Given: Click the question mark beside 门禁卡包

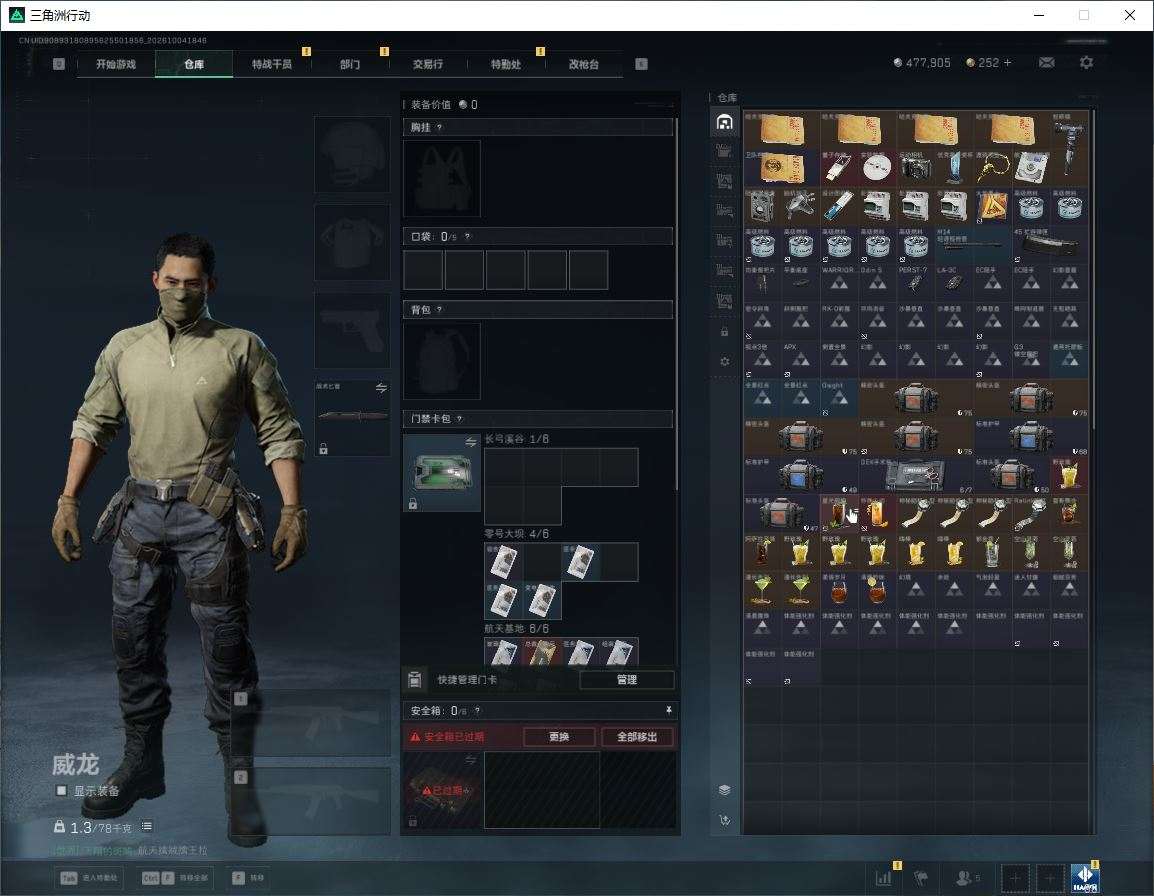Looking at the screenshot, I should point(459,419).
